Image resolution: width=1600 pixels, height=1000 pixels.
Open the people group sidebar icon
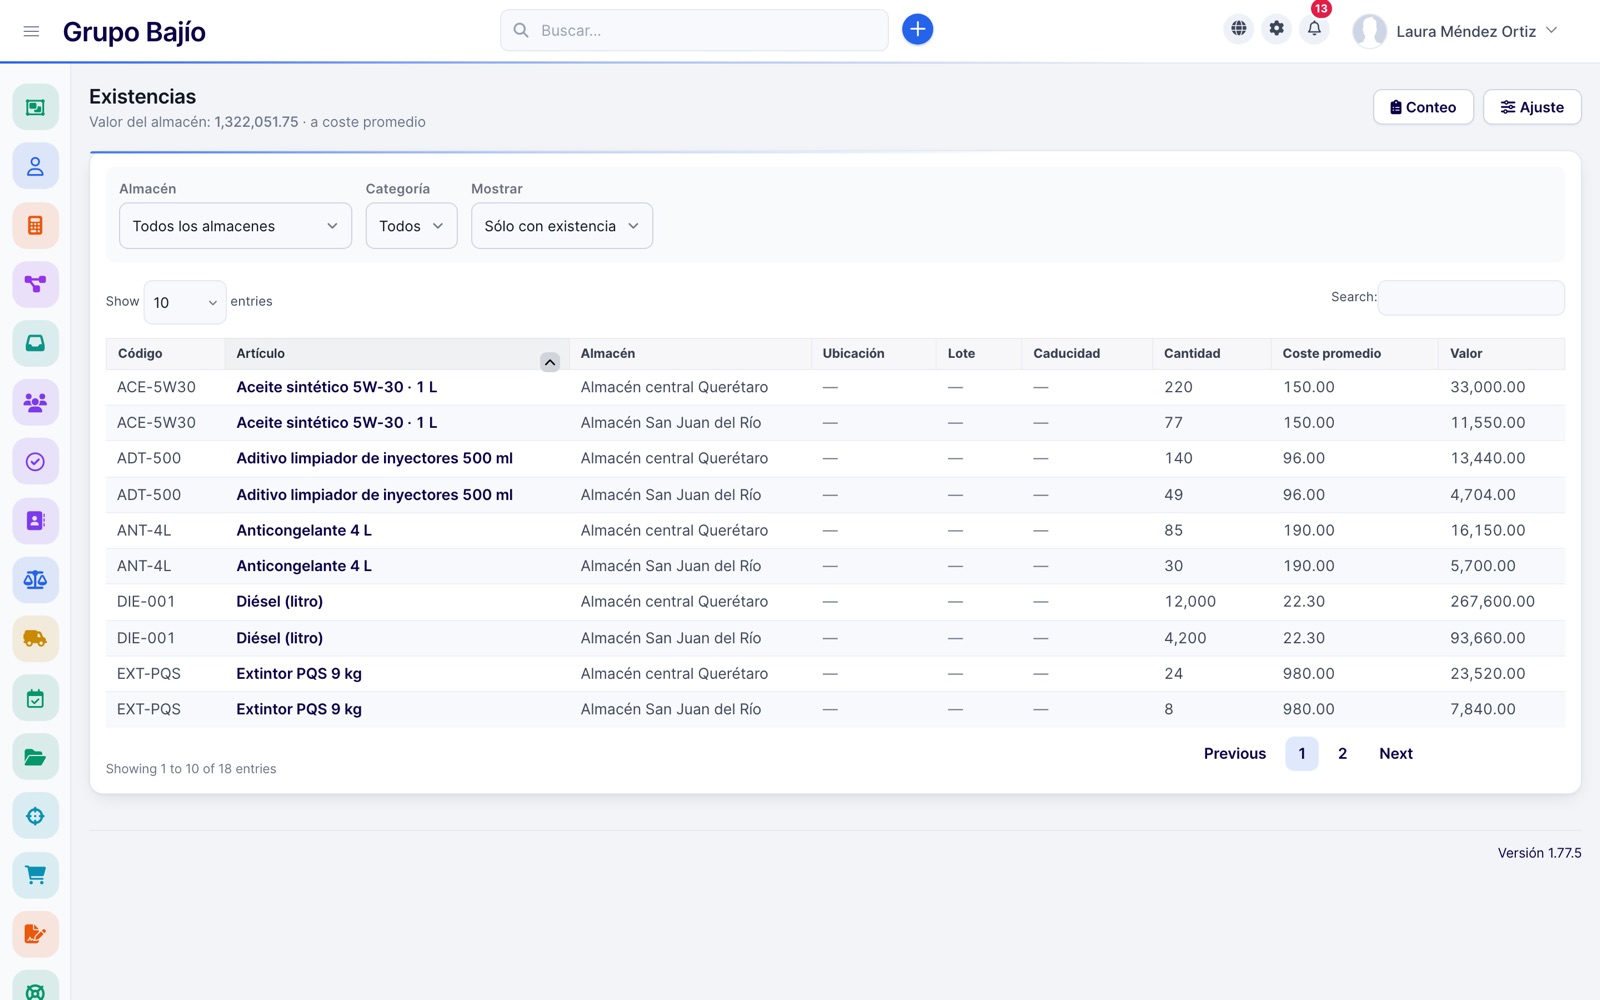click(x=35, y=402)
